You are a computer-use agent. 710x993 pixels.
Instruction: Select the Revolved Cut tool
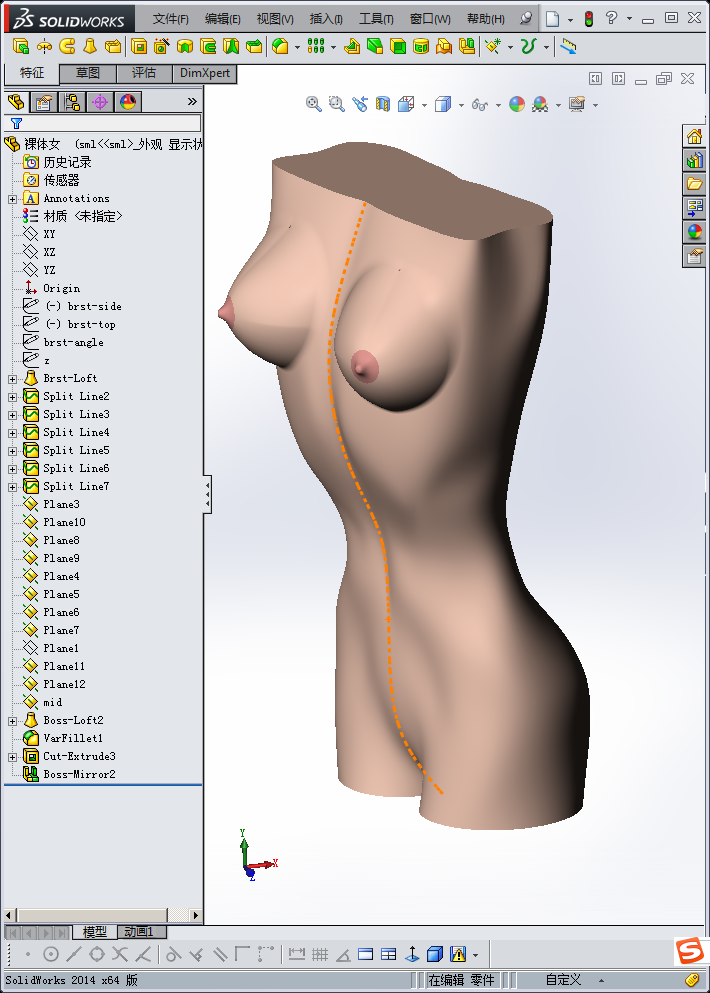click(185, 46)
